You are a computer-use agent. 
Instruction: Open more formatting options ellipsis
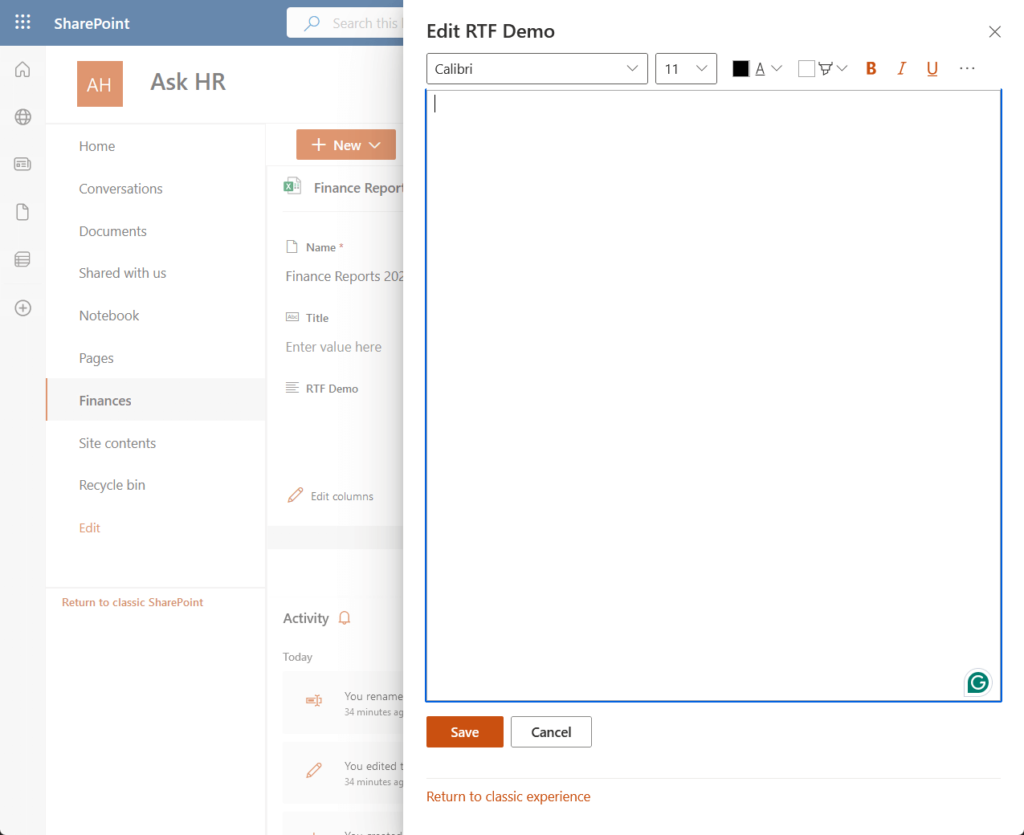[x=967, y=69]
